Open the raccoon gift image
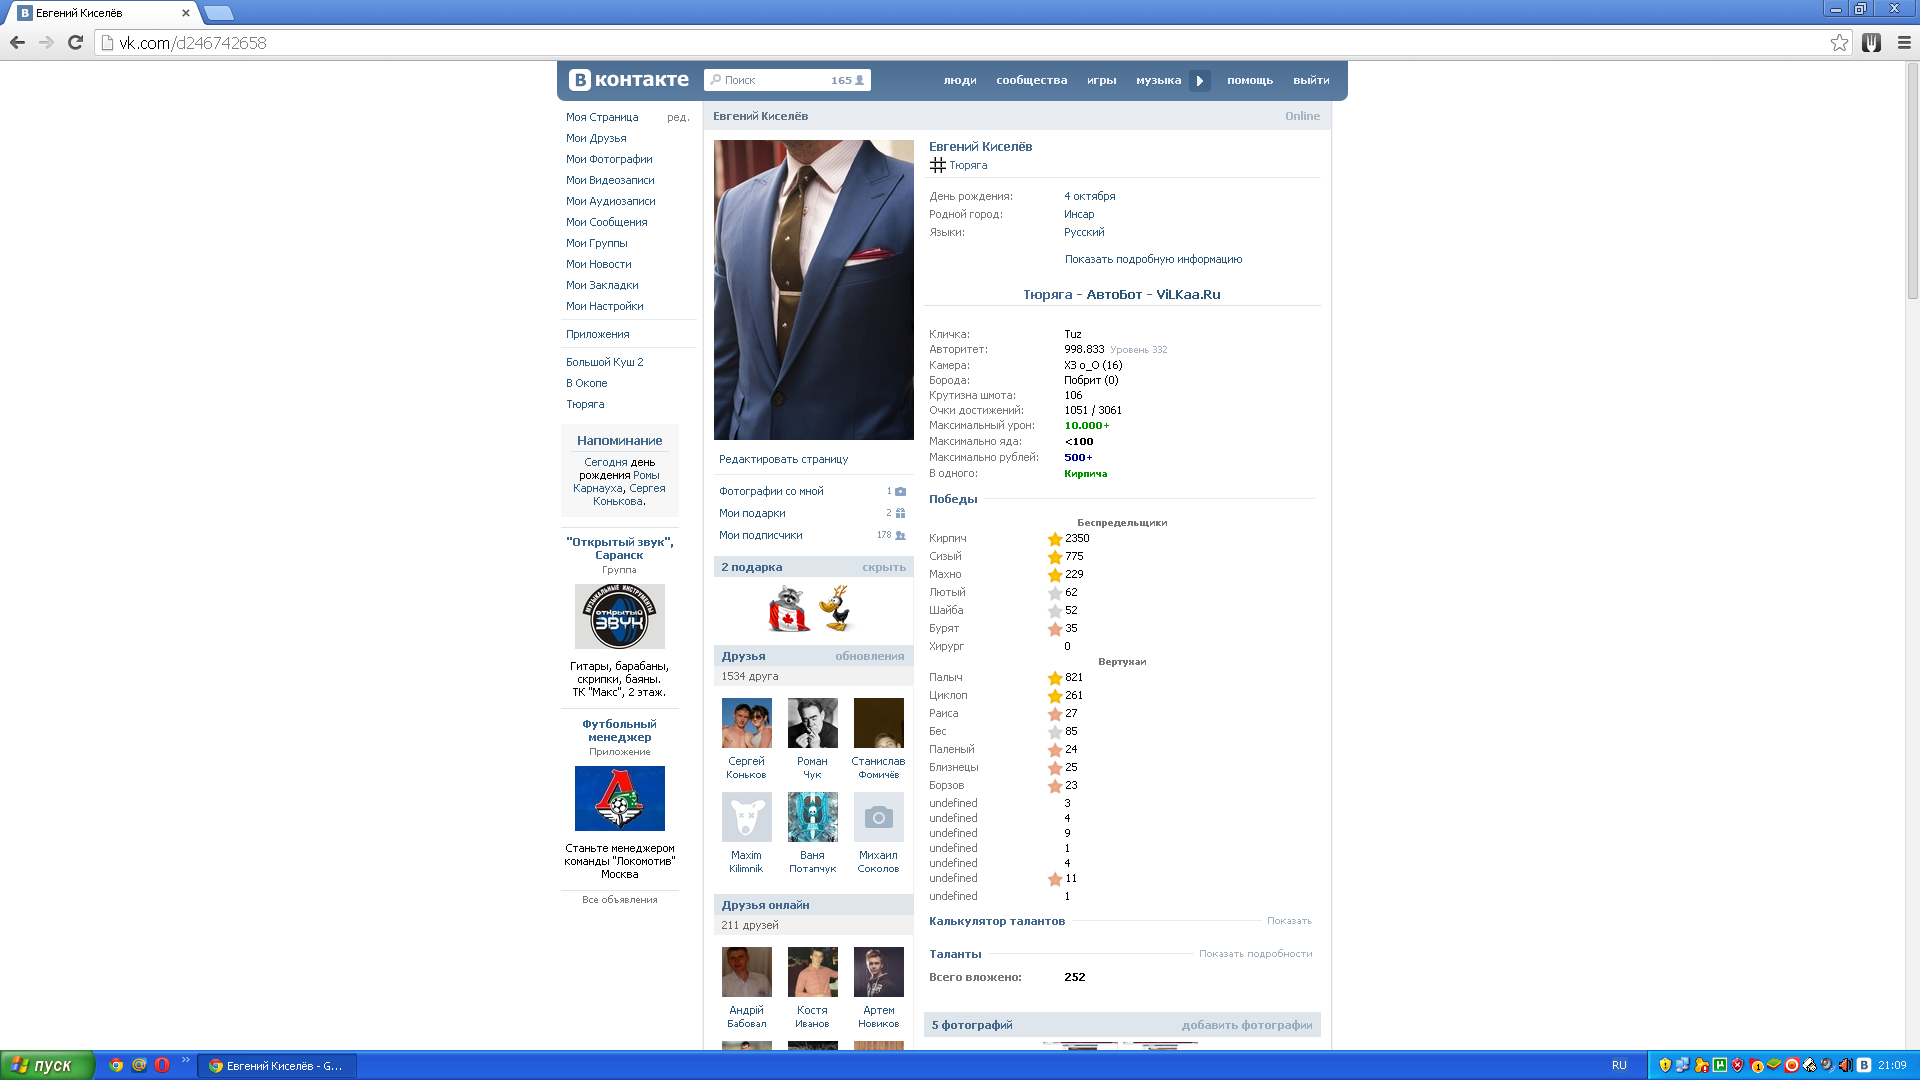Viewport: 1920px width, 1080px height. (789, 608)
